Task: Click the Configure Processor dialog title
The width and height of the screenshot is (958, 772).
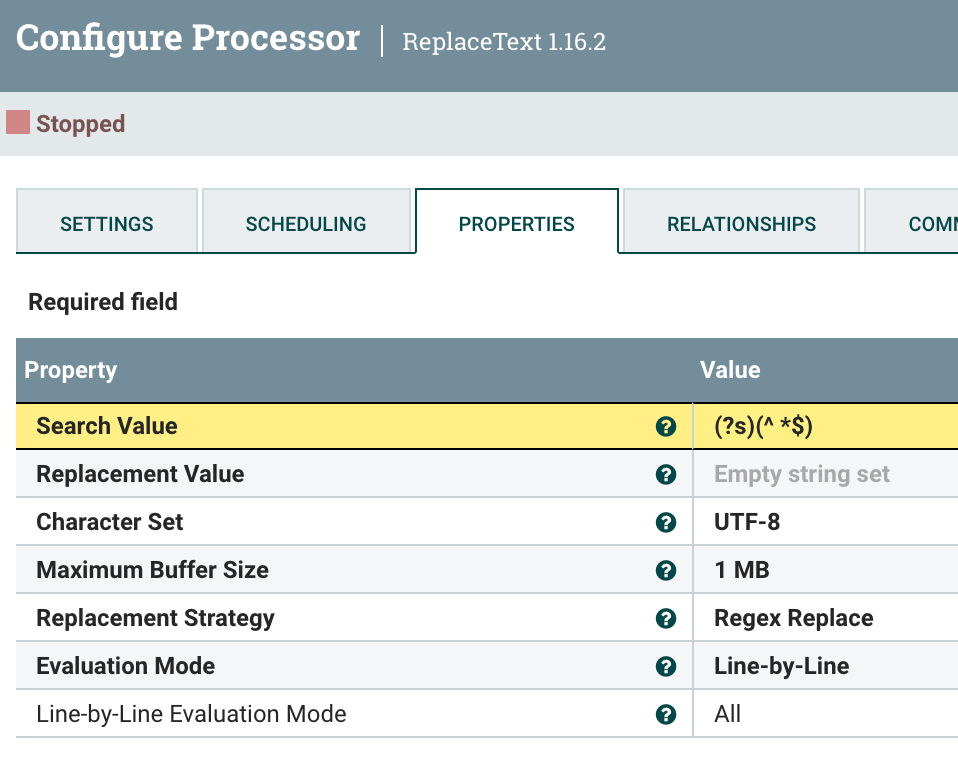Action: (188, 38)
